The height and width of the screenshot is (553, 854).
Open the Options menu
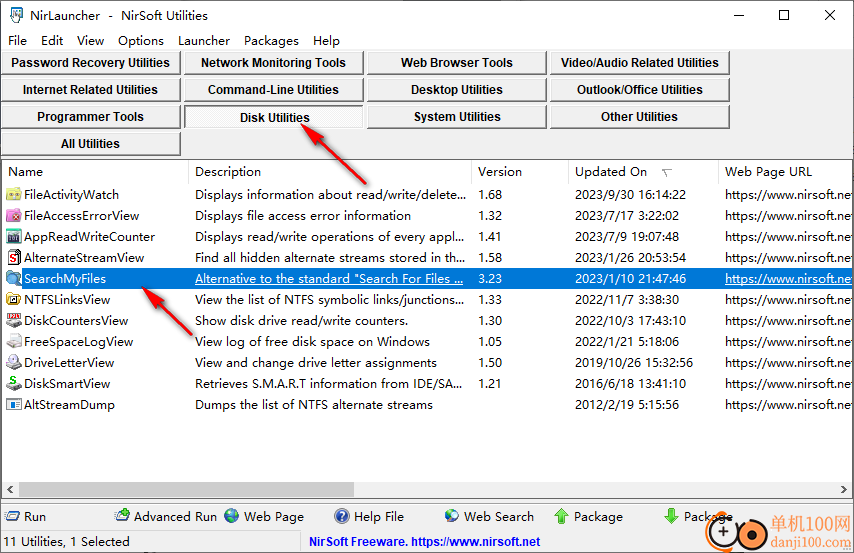pos(141,41)
